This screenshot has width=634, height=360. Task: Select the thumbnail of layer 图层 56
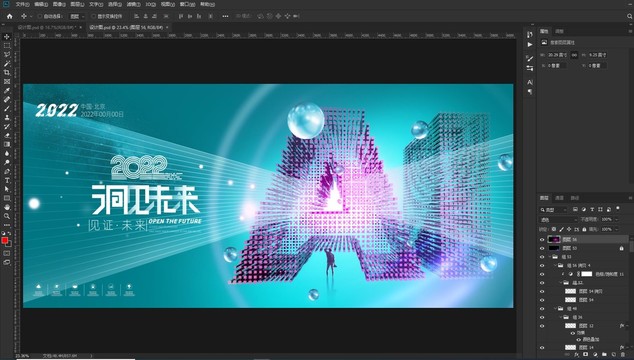(554, 239)
